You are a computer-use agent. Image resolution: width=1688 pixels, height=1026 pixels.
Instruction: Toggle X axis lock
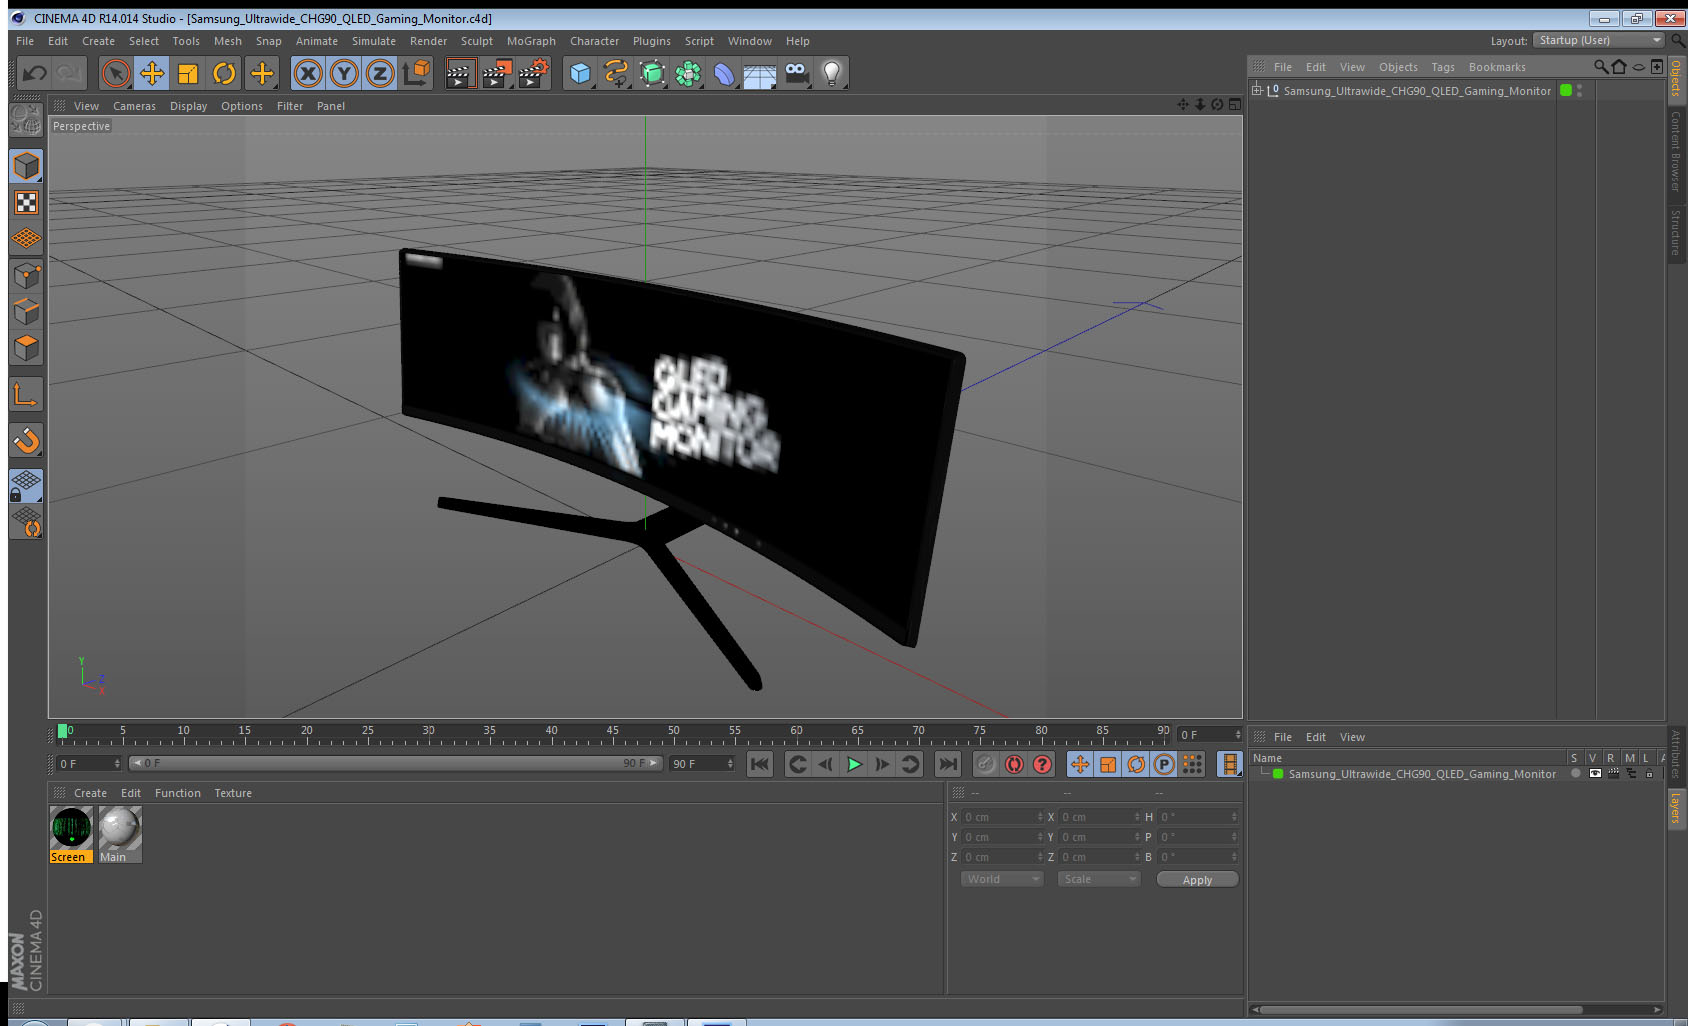coord(308,73)
